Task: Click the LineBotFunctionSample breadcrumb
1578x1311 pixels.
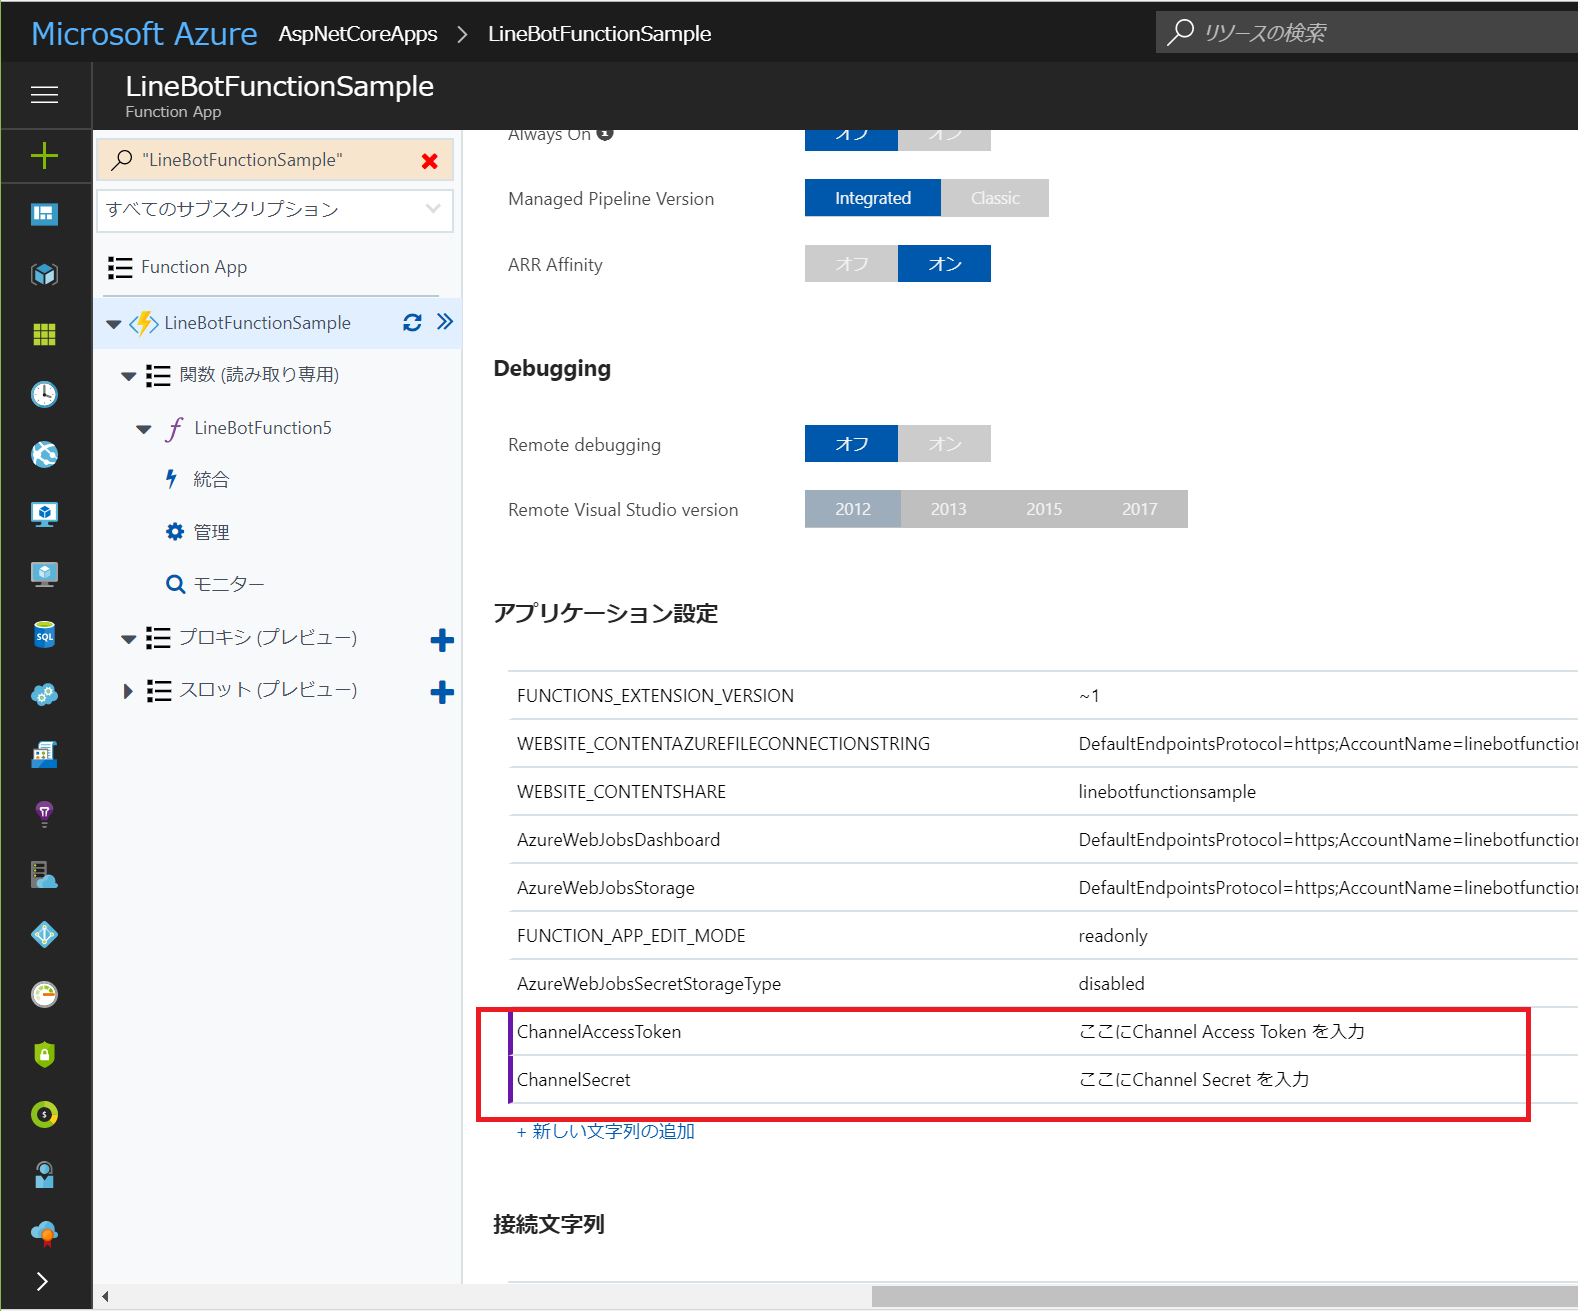Action: pos(599,34)
